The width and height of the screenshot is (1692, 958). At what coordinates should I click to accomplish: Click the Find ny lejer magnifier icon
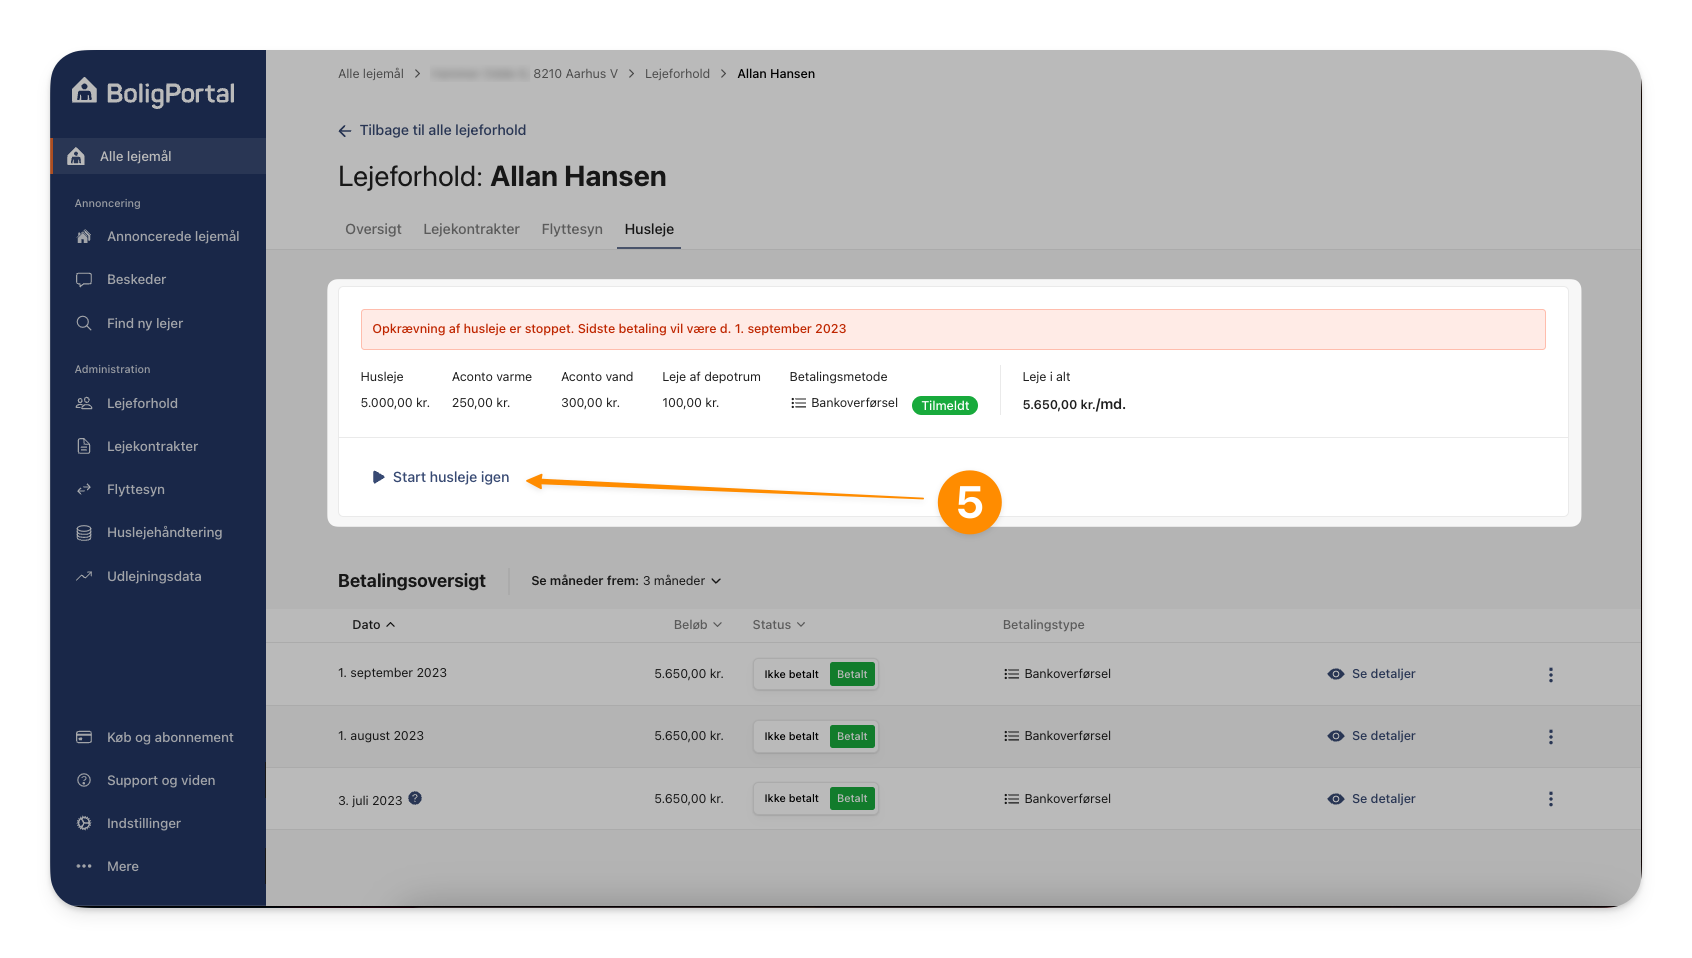click(84, 323)
